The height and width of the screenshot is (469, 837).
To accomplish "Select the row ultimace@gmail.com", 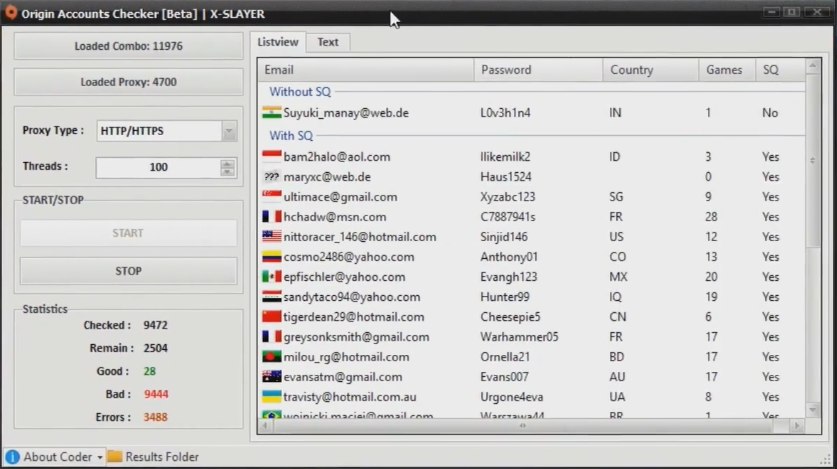I will pos(532,196).
